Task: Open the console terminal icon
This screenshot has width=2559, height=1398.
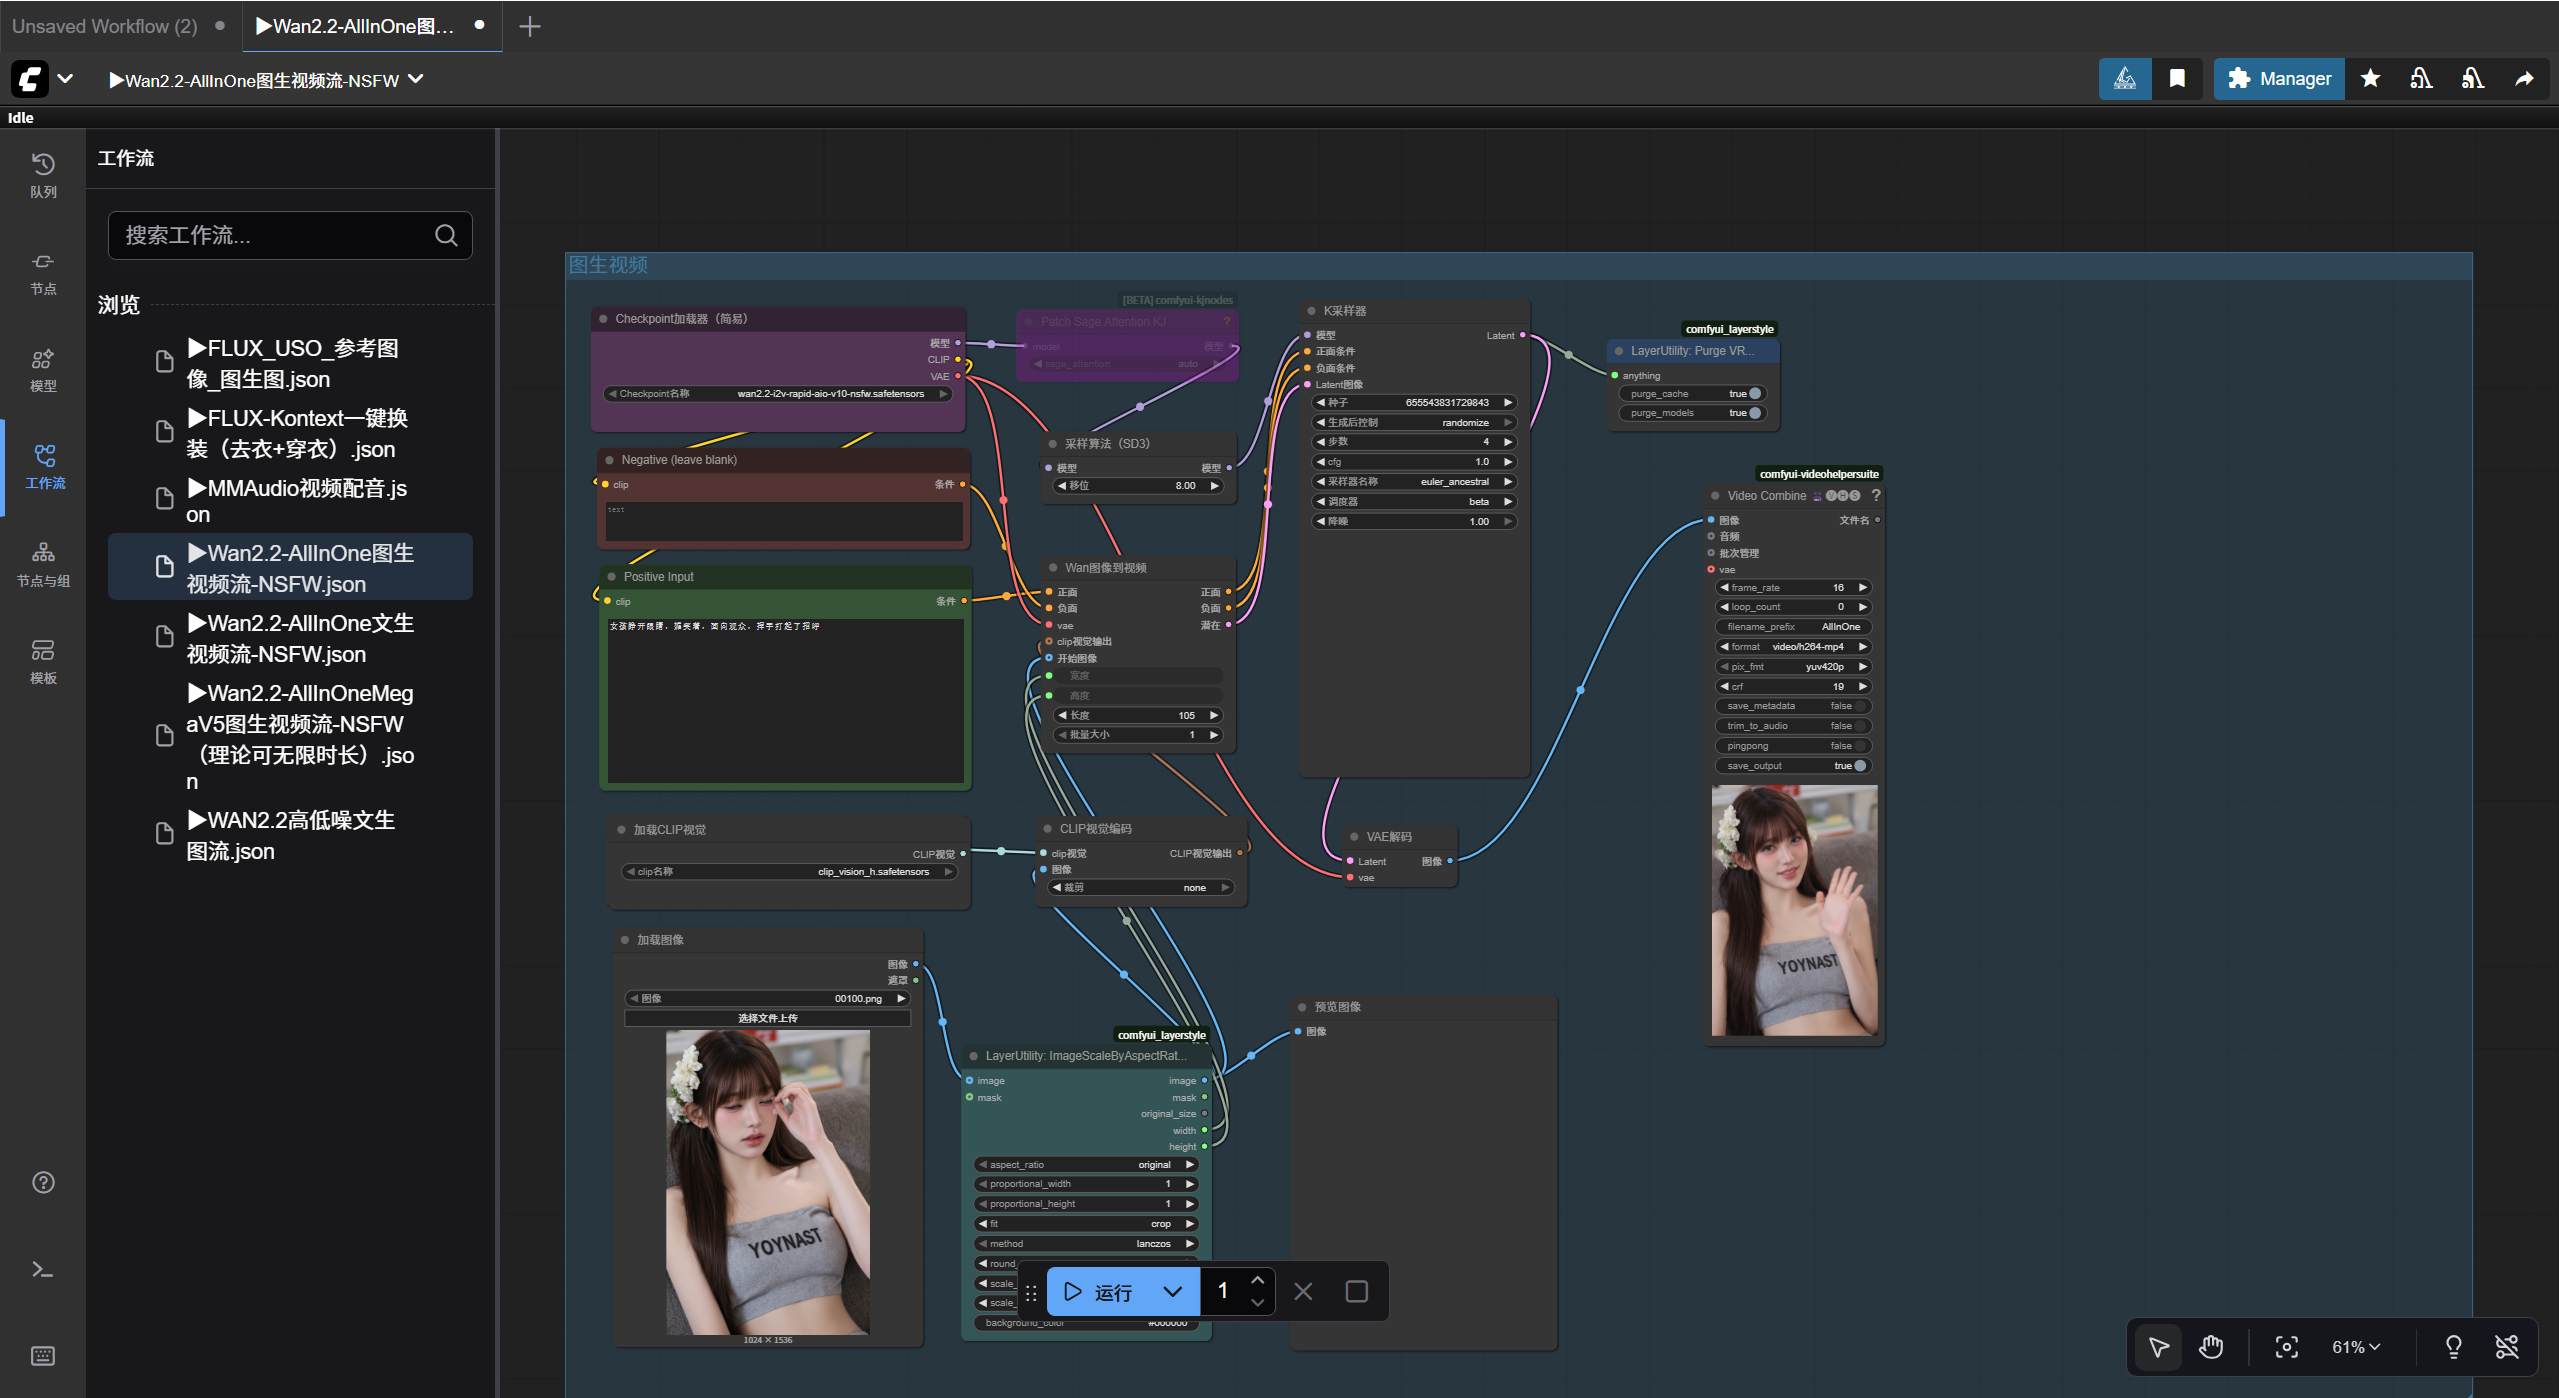Action: (x=43, y=1269)
